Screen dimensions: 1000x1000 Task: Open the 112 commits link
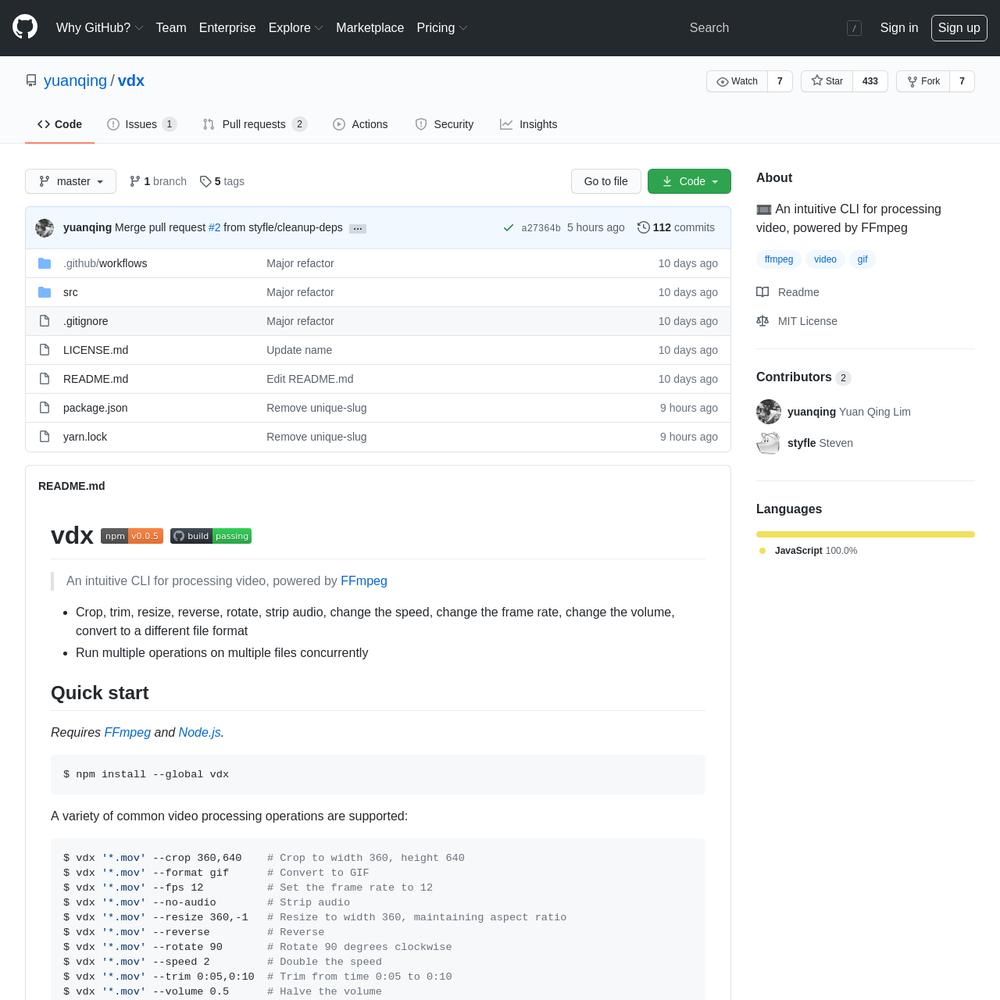(676, 228)
